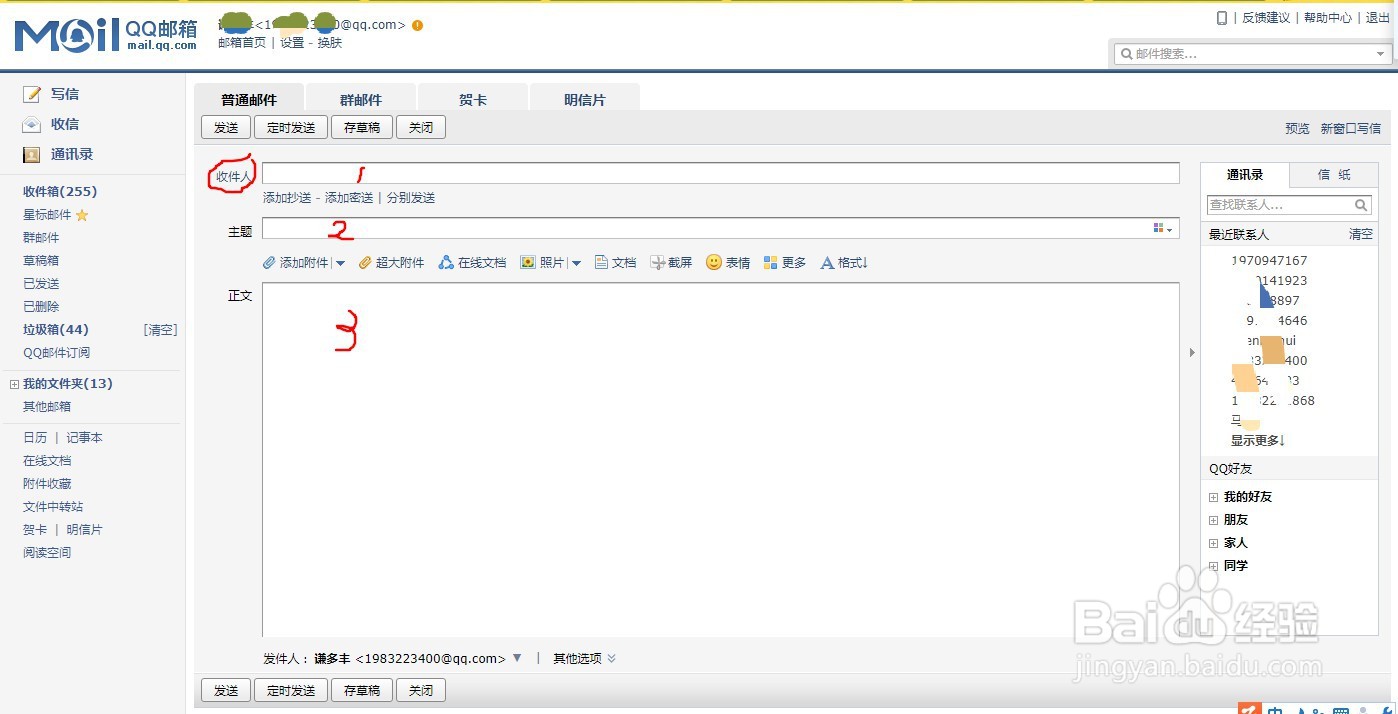The image size is (1398, 714).
Task: Insert an emoticon into the email body
Action: click(727, 262)
